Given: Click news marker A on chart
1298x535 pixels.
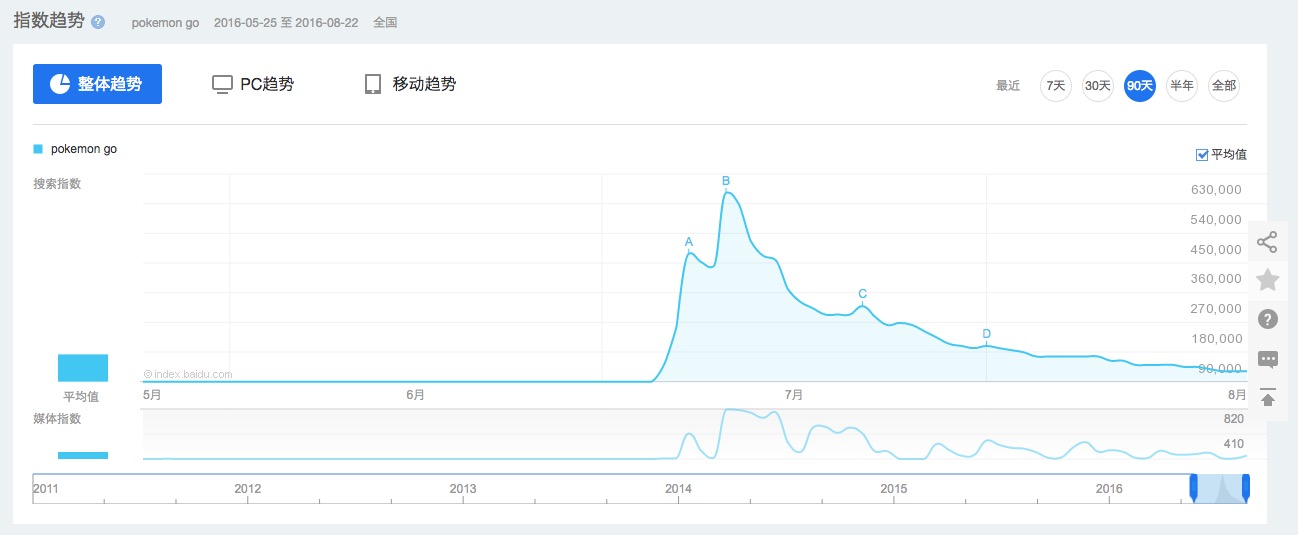Looking at the screenshot, I should point(688,242).
